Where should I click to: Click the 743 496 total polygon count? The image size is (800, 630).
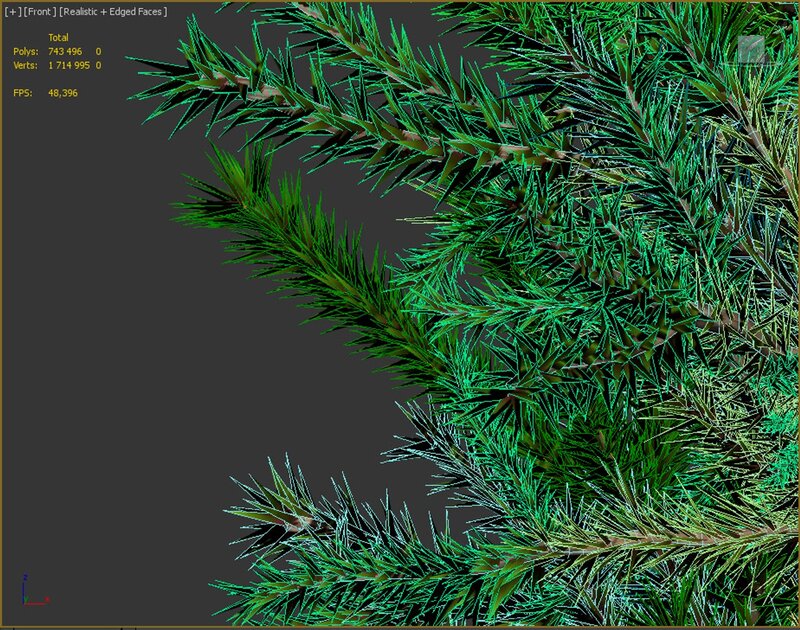pyautogui.click(x=66, y=51)
